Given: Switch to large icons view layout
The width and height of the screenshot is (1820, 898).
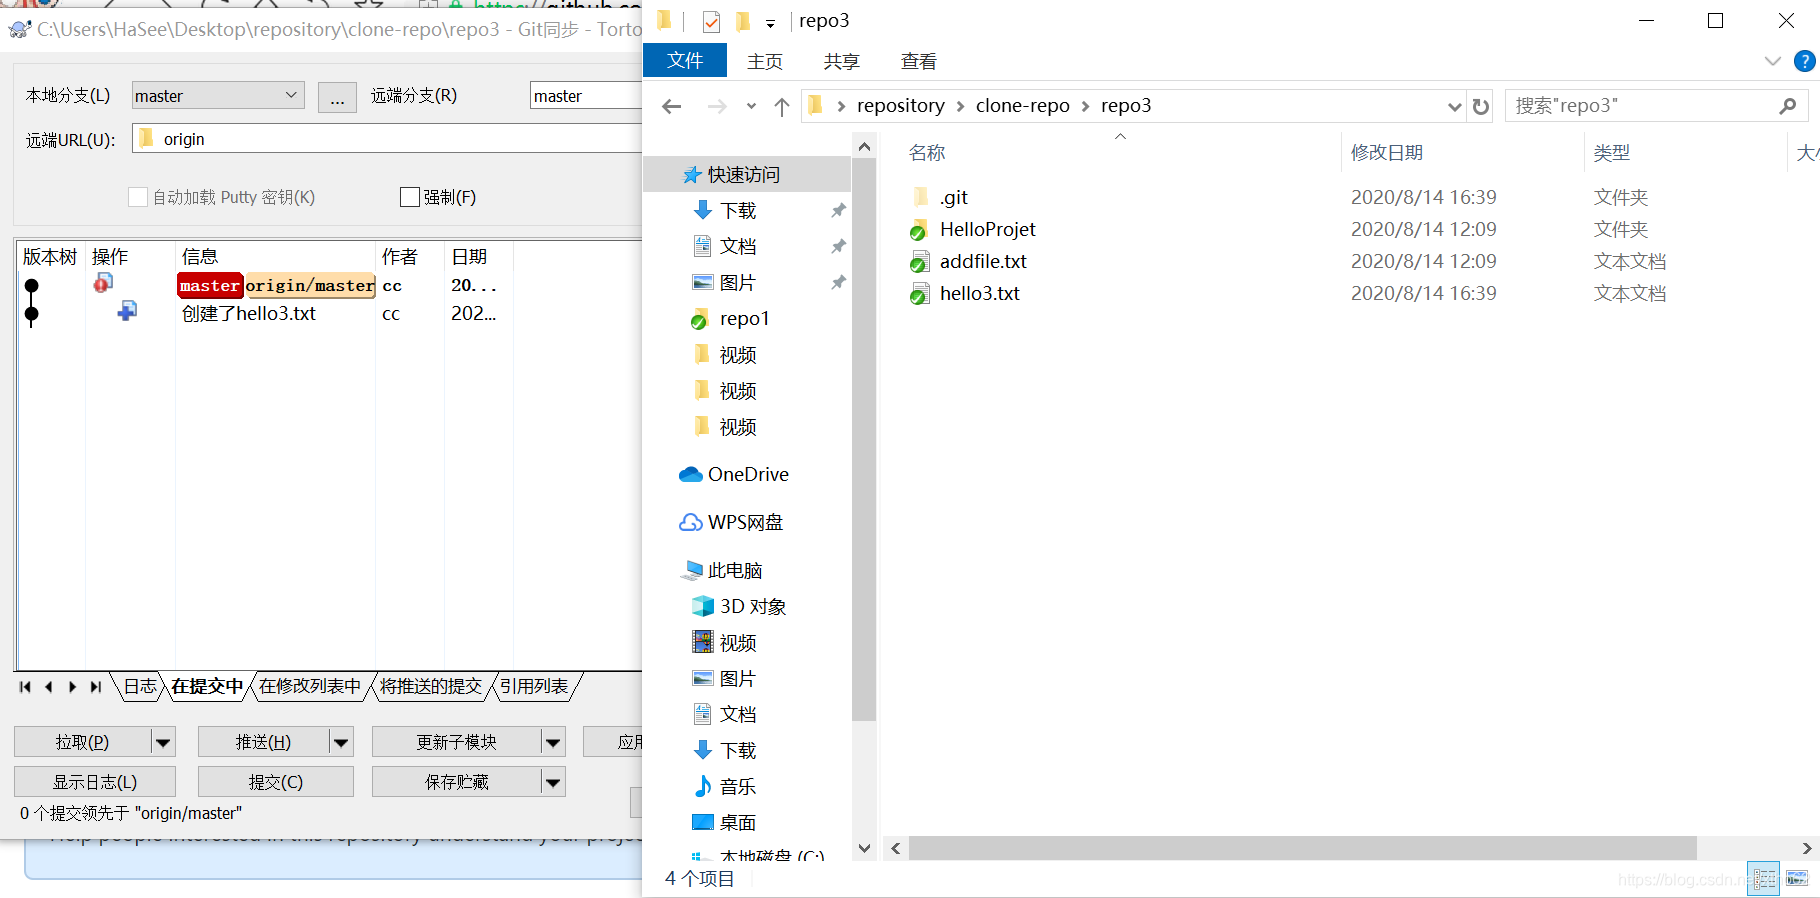Looking at the screenshot, I should click(x=1797, y=879).
